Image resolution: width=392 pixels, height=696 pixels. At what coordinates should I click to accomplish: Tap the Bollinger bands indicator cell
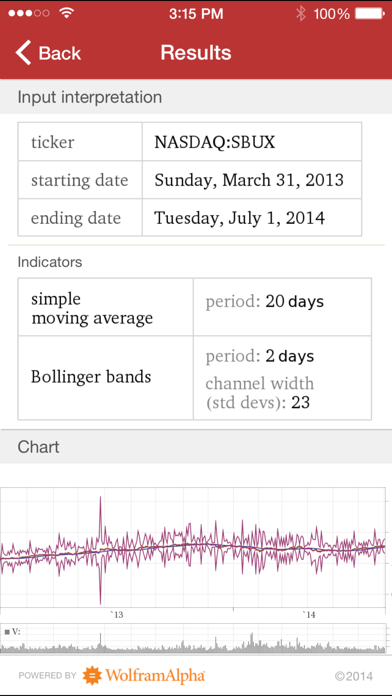106,378
